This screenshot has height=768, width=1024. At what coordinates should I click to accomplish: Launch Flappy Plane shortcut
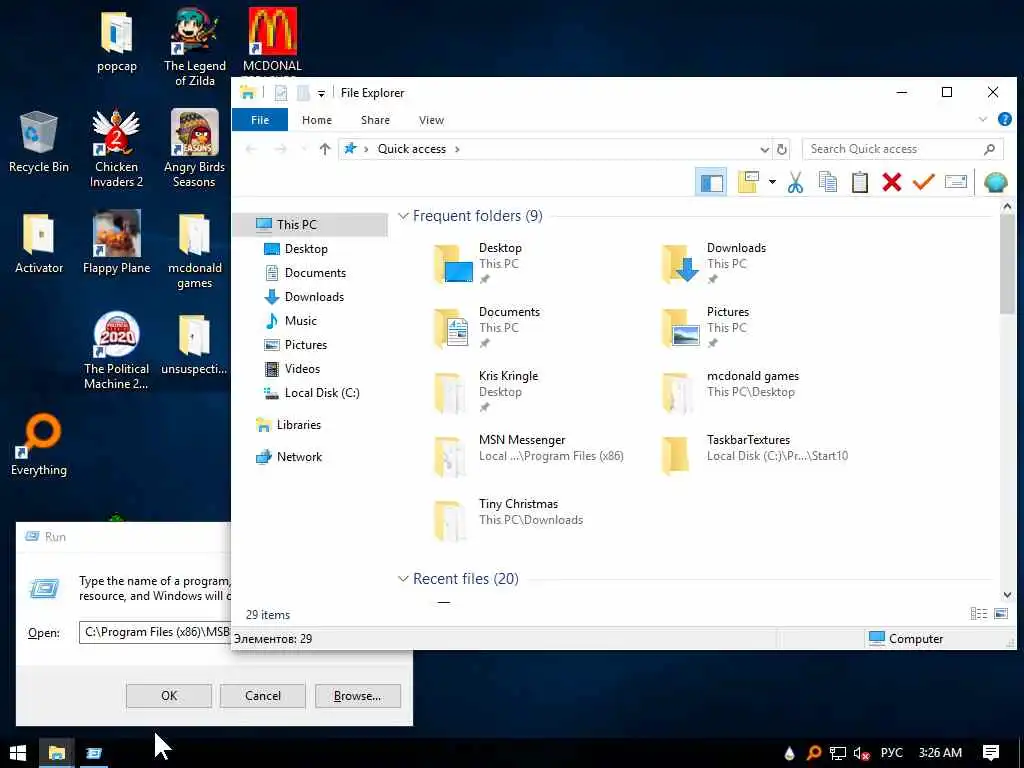116,243
